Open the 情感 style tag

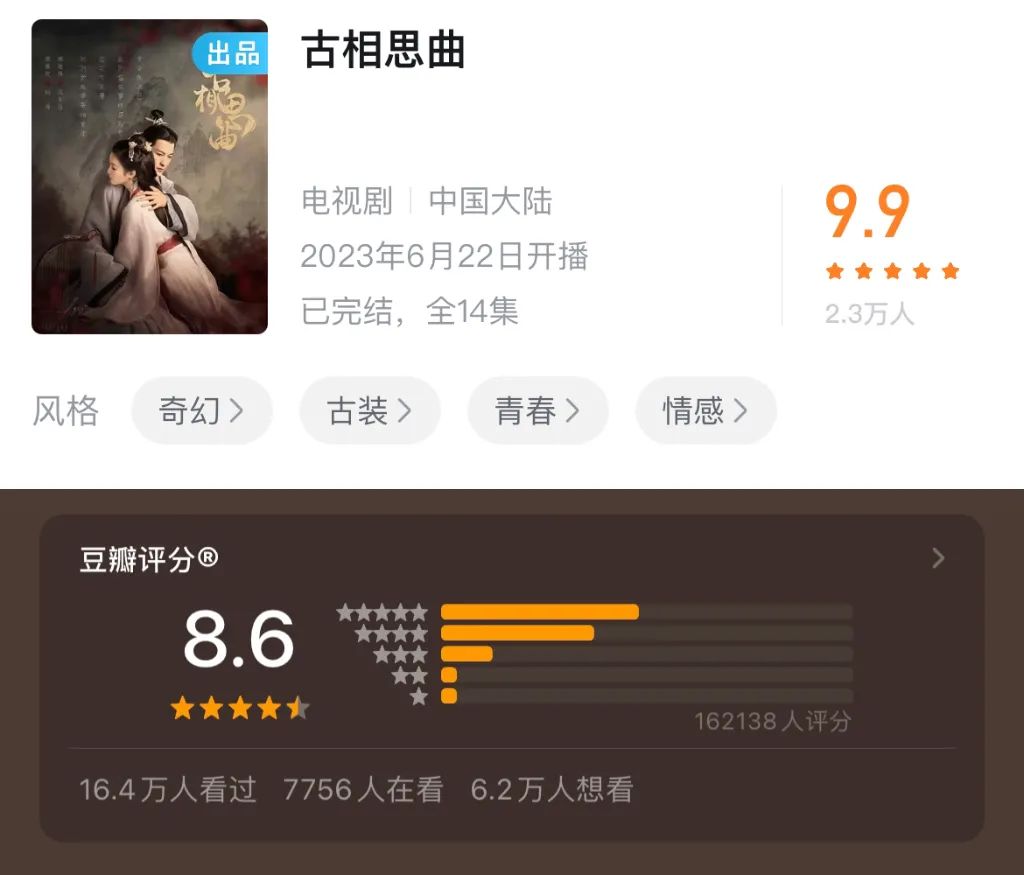tap(706, 411)
